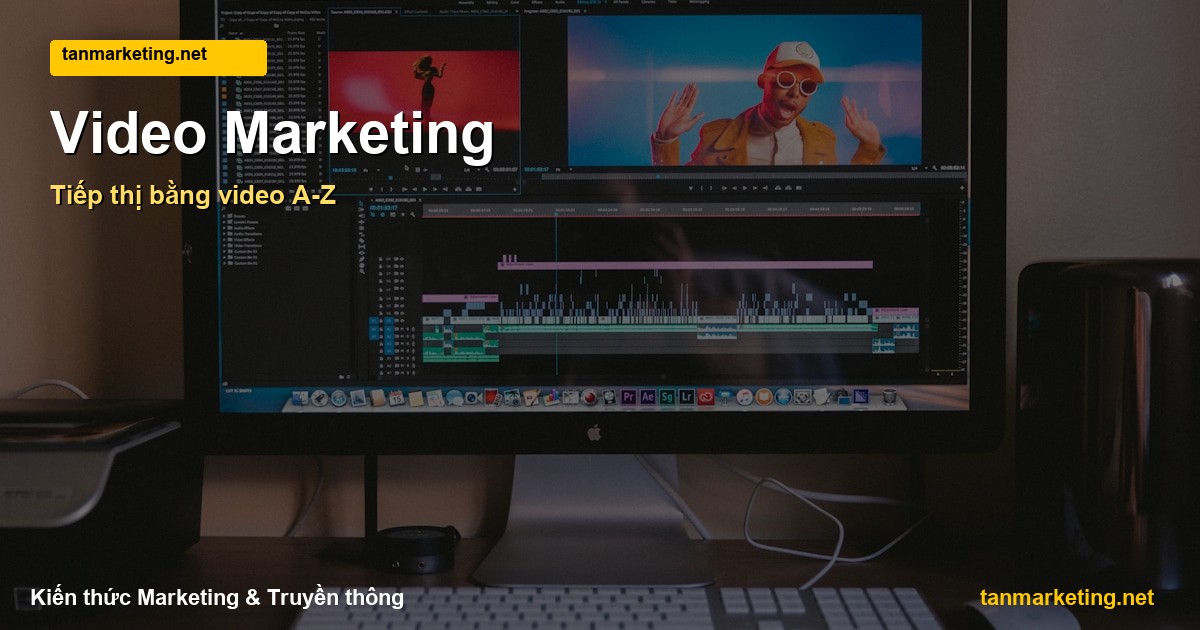Click the red Creative Cloud dock icon
Image resolution: width=1200 pixels, height=630 pixels.
706,398
